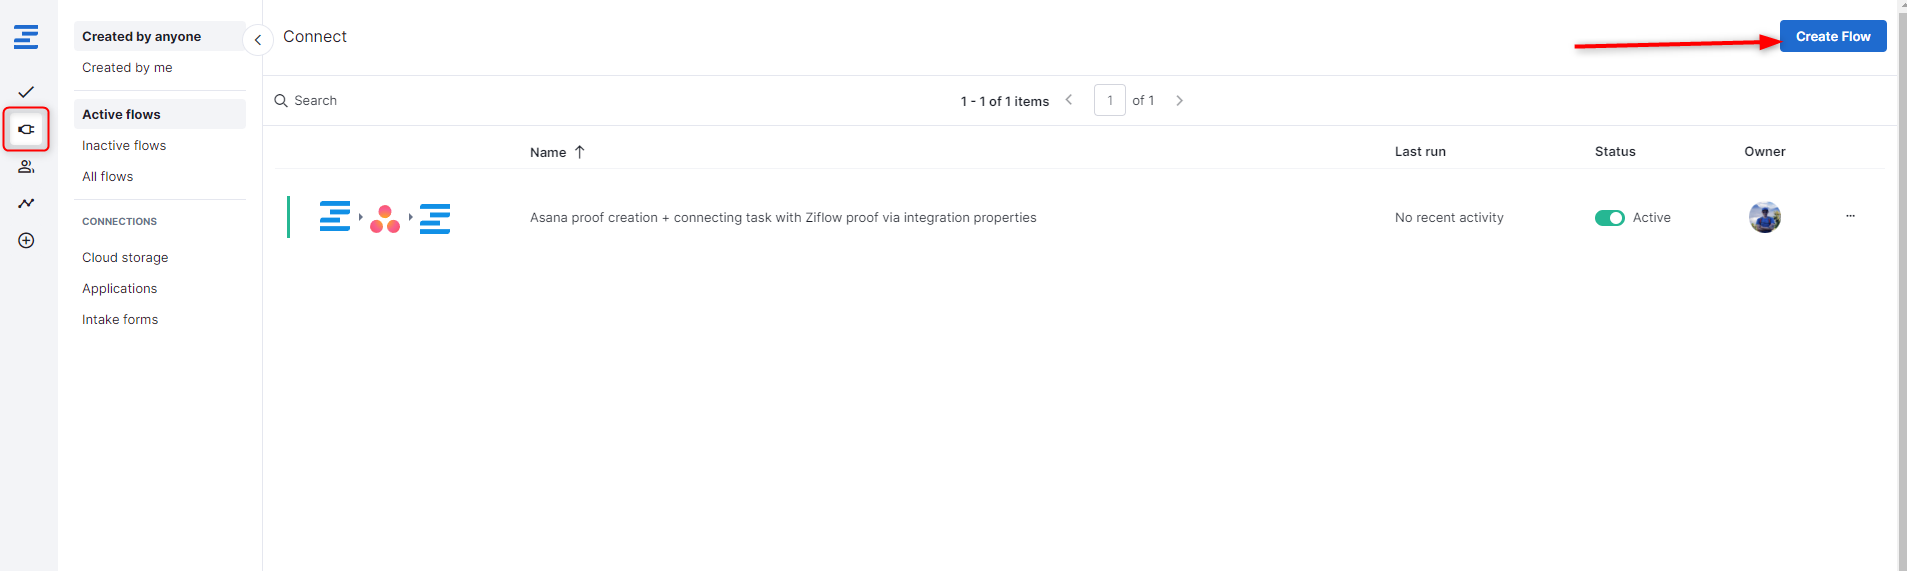Click the plus circle icon in sidebar
The width and height of the screenshot is (1907, 571).
click(26, 241)
